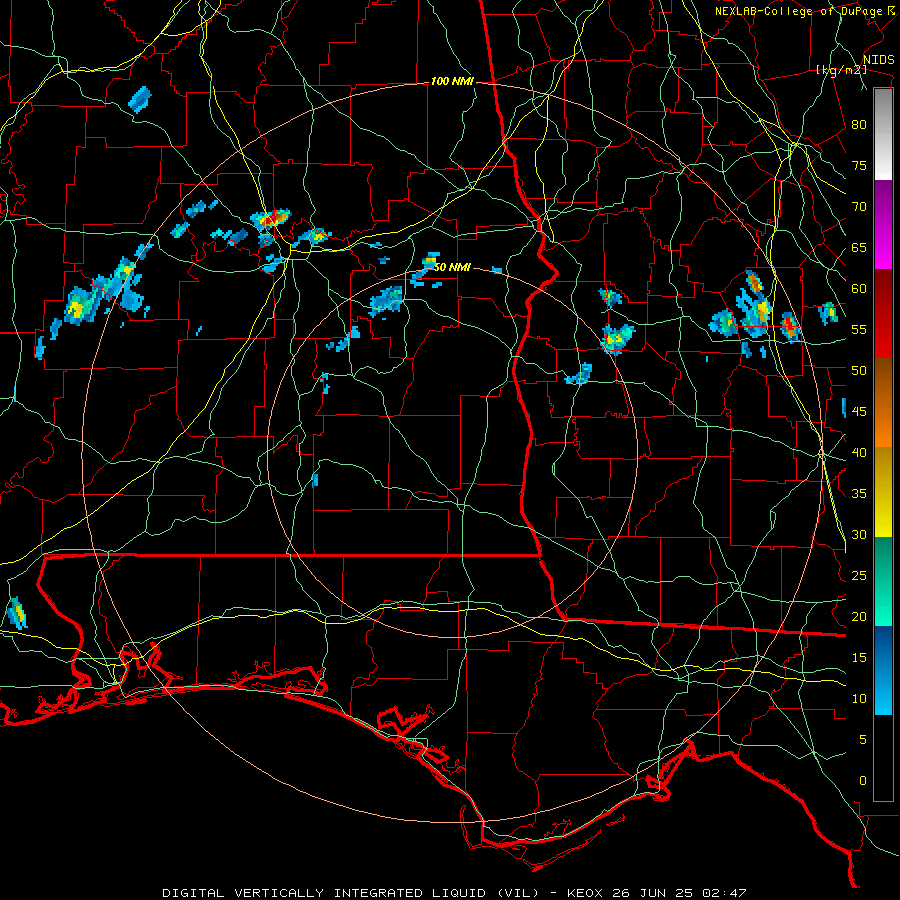Click the scale value 40
This screenshot has width=900, height=900.
(x=859, y=453)
